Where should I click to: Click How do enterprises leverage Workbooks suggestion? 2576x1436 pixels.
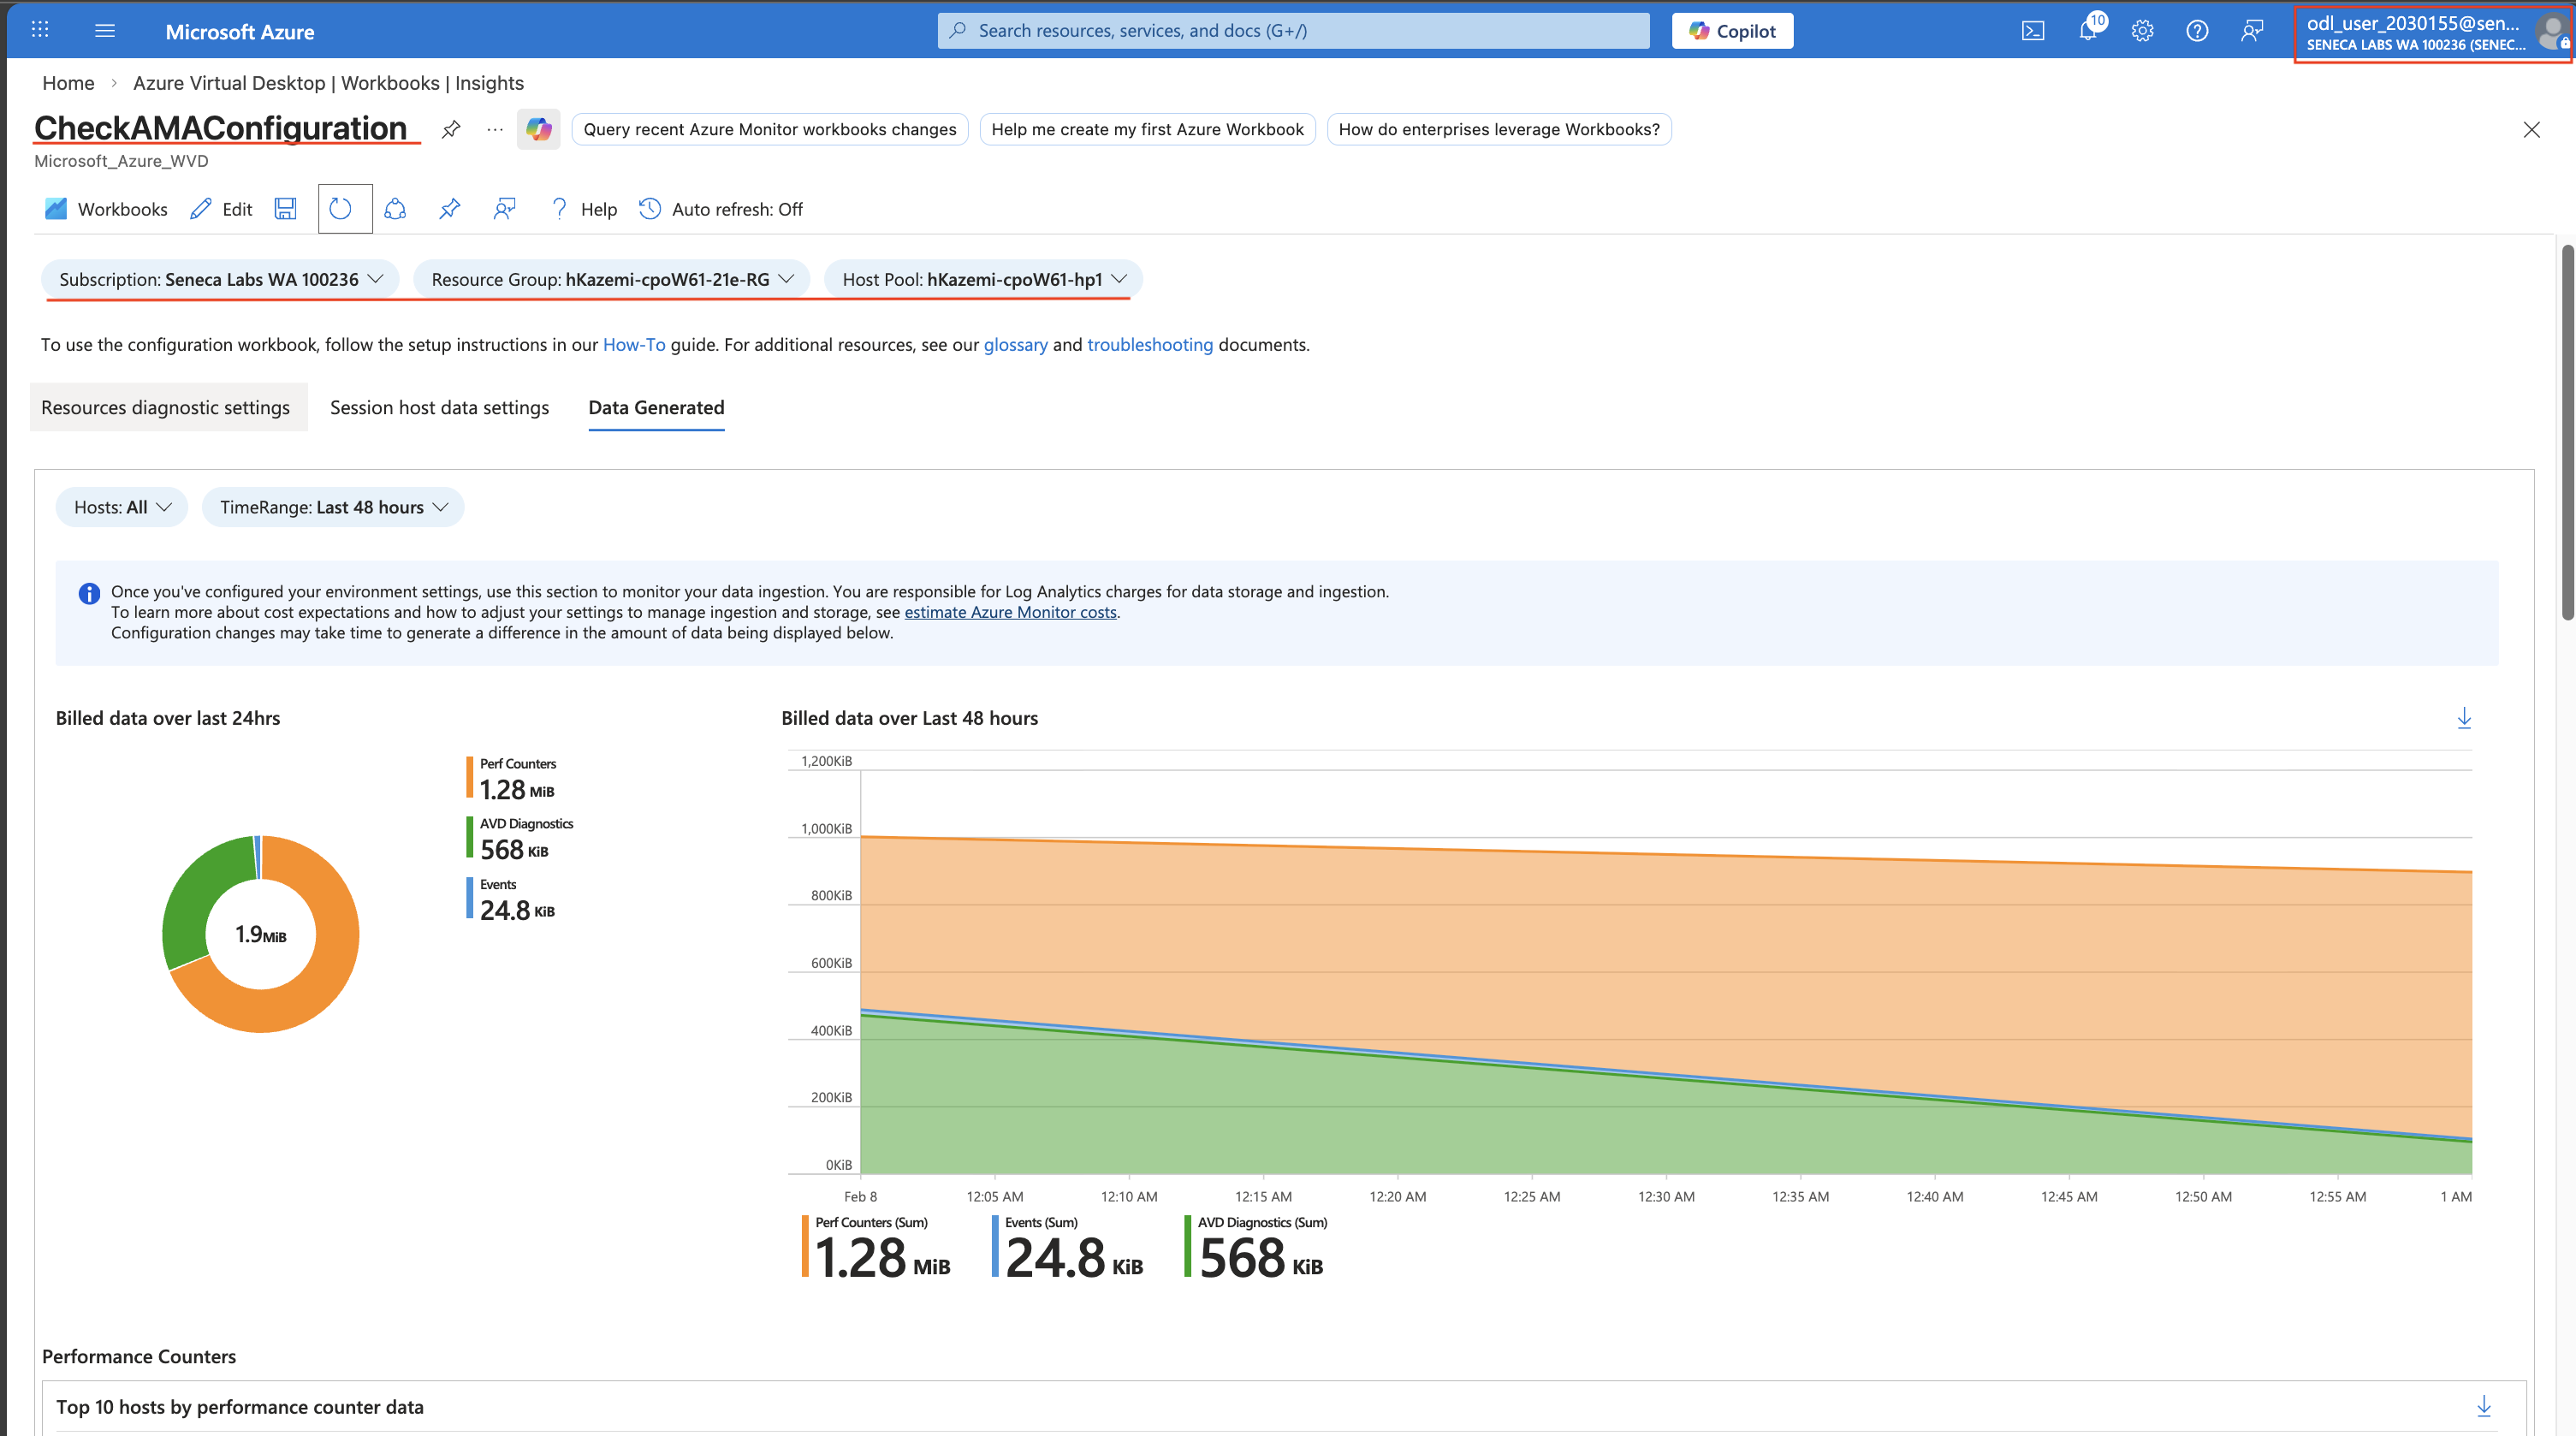(x=1499, y=129)
